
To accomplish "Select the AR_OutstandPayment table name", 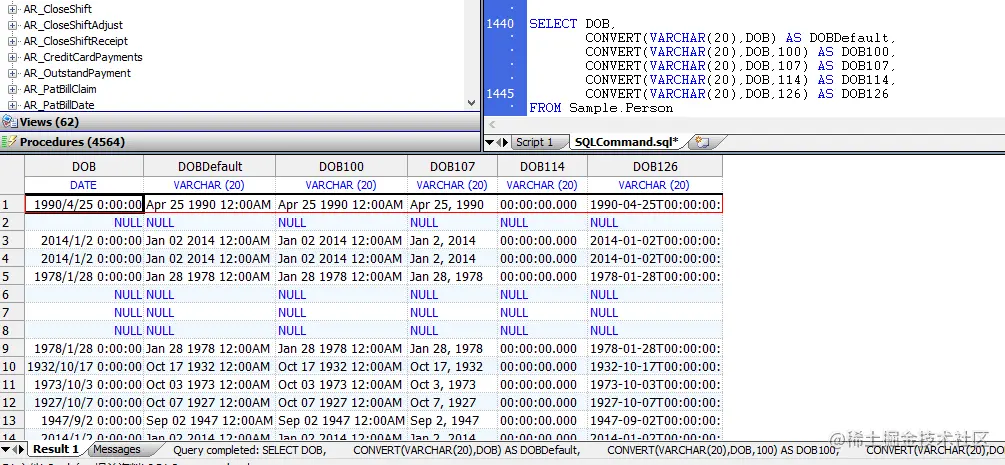I will pos(77,73).
